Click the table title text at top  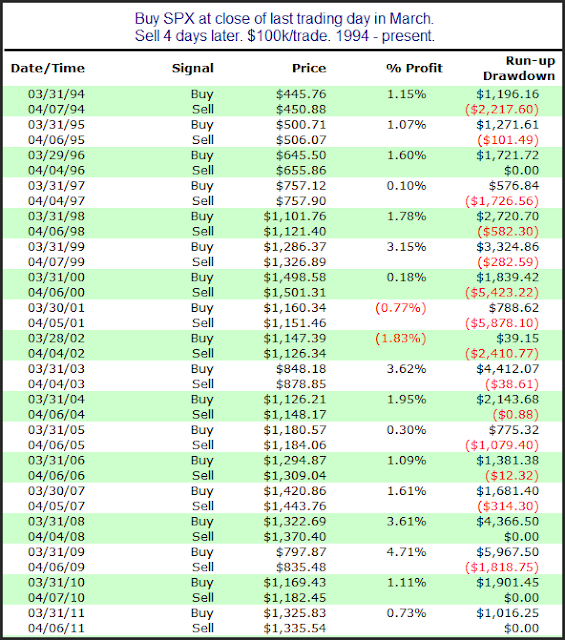pyautogui.click(x=285, y=27)
